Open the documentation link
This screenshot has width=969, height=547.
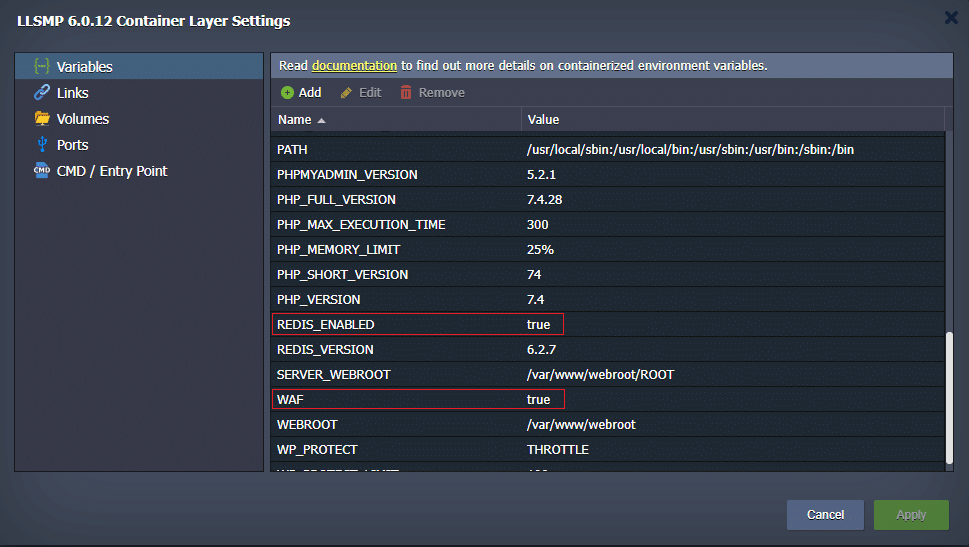354,66
